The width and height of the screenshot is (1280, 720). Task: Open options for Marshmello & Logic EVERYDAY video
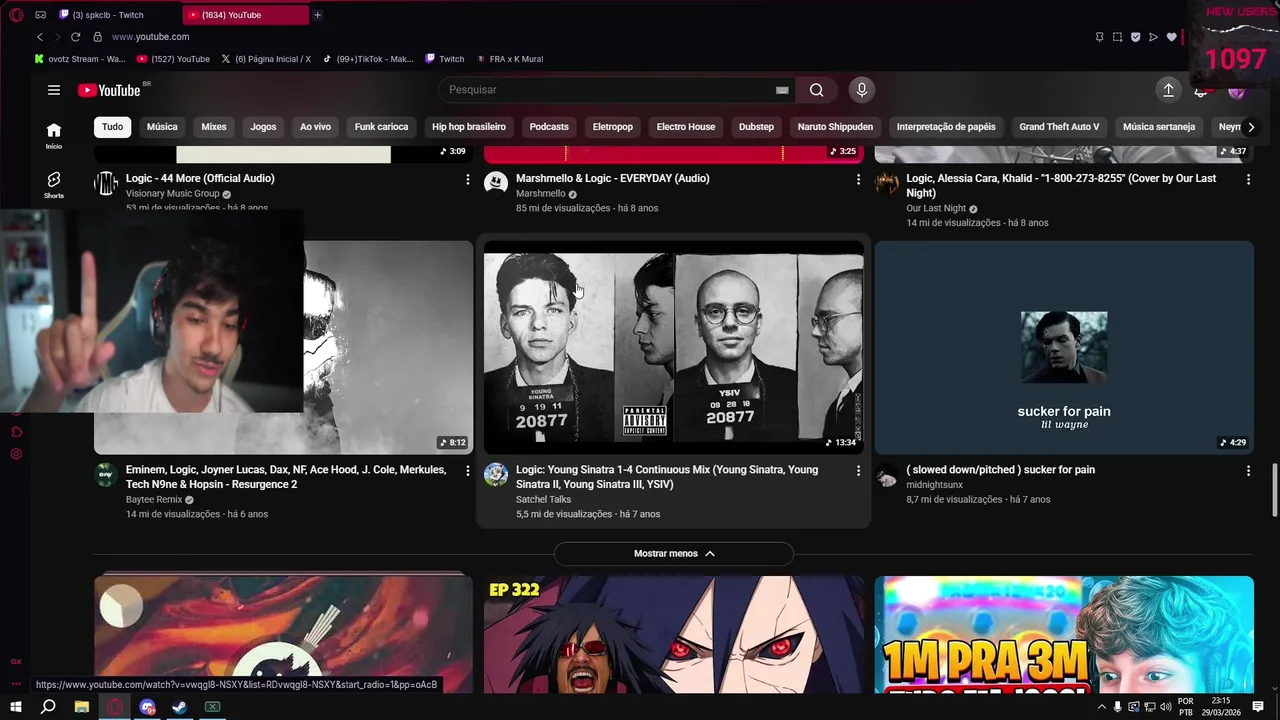(857, 179)
